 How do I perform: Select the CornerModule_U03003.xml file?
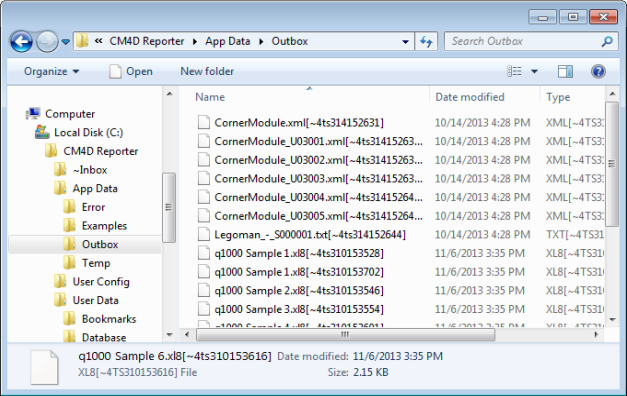click(x=318, y=179)
